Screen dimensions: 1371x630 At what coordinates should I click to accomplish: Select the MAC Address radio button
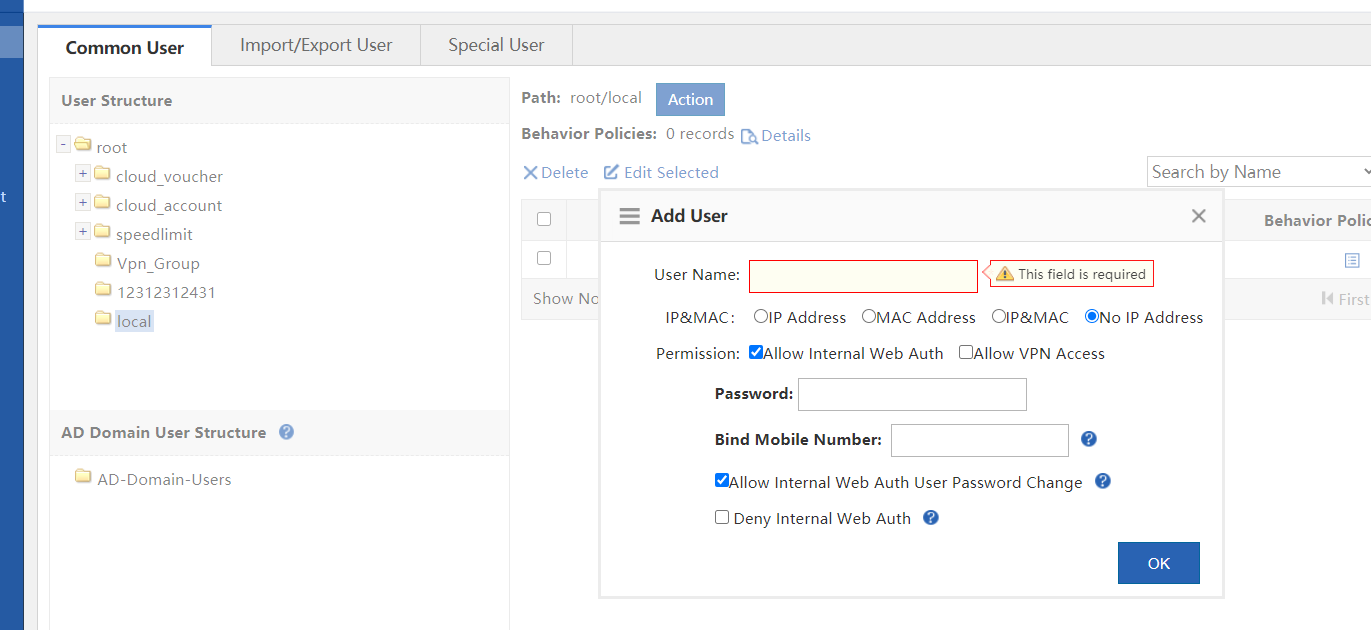pos(868,317)
